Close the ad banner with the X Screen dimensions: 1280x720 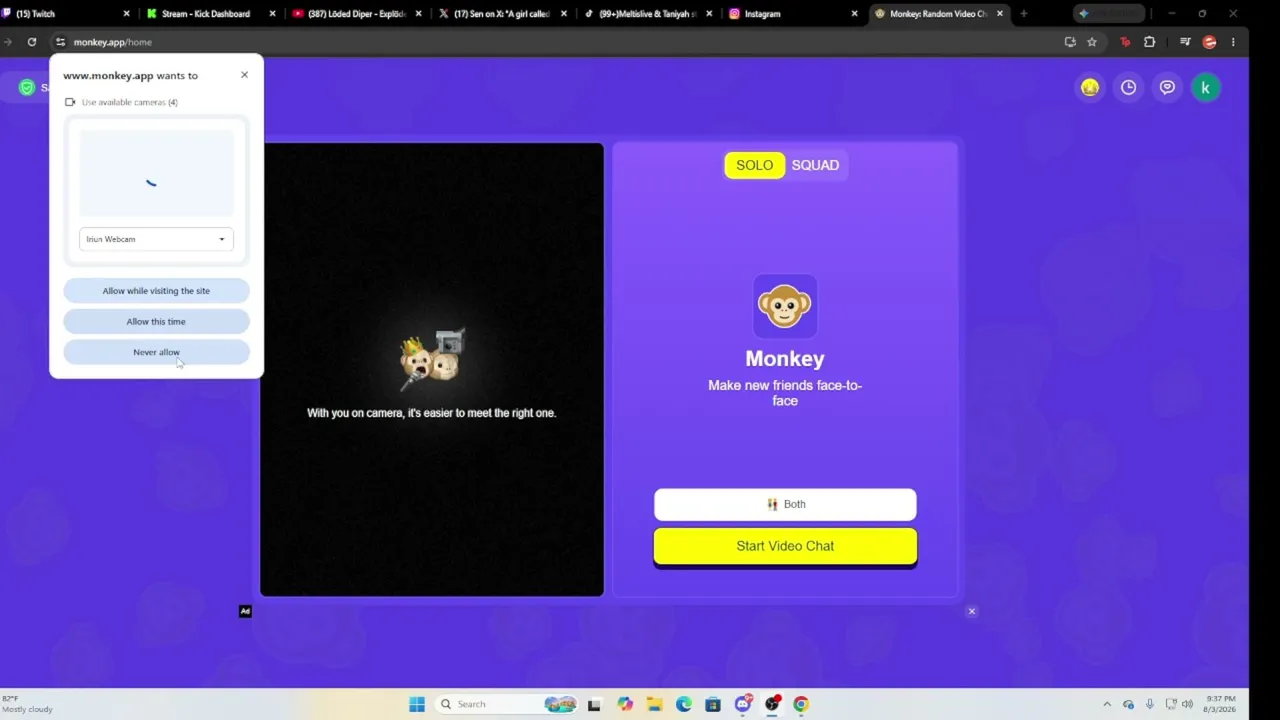pos(971,611)
